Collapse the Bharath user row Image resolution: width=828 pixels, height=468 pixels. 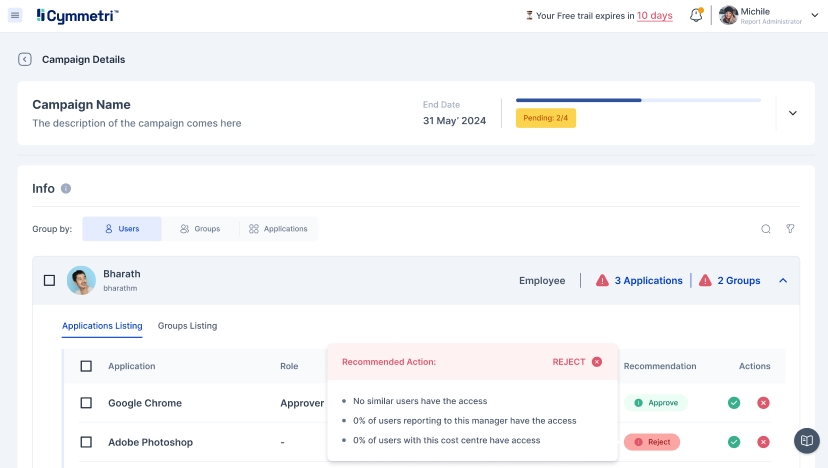pos(783,281)
